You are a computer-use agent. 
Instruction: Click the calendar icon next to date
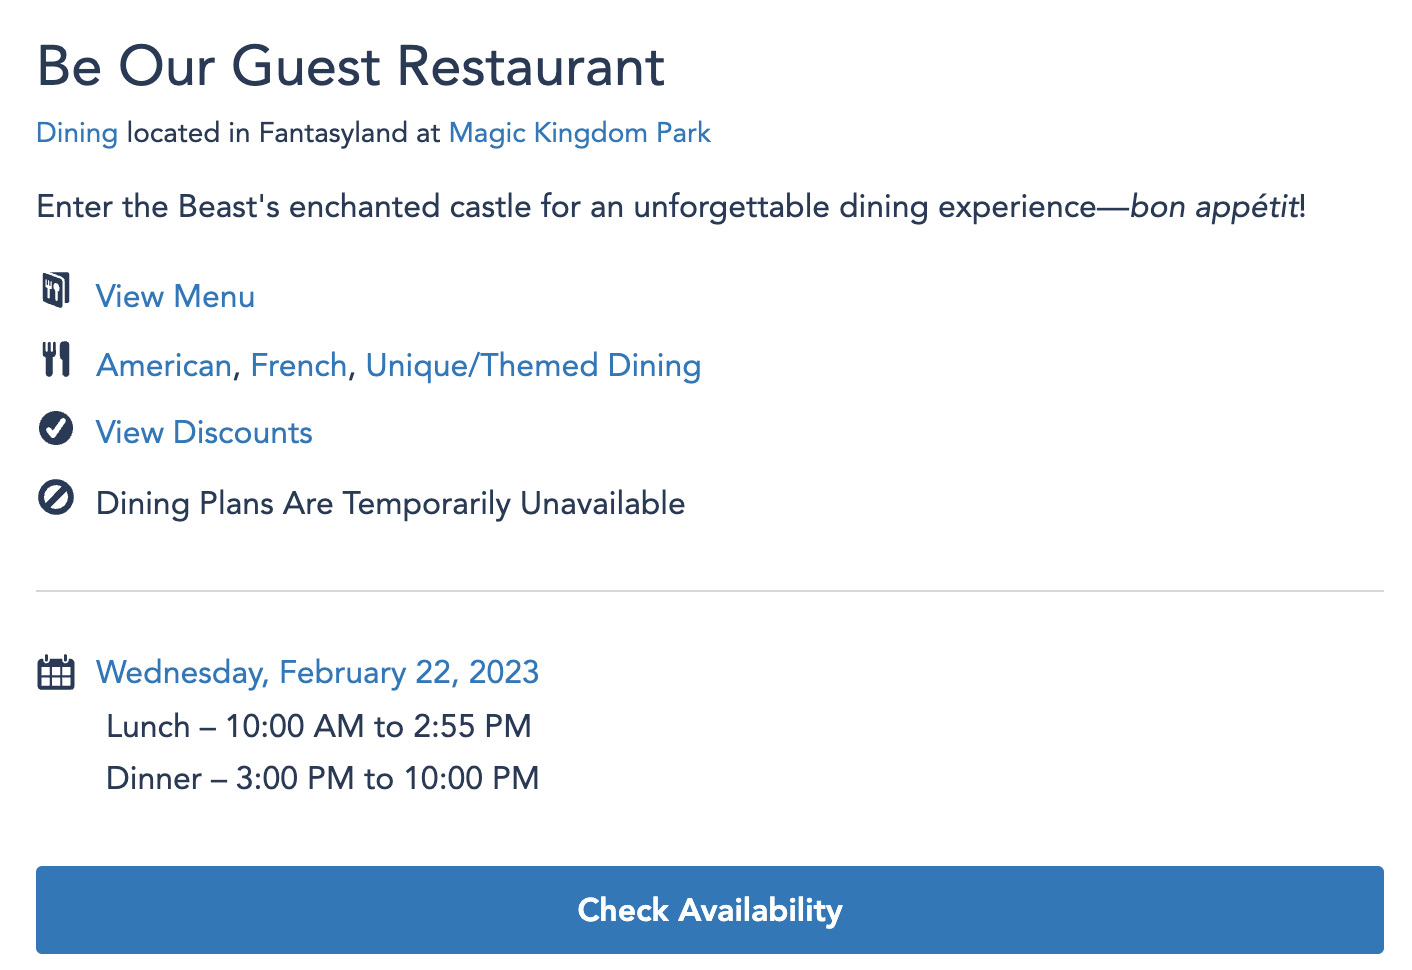tap(56, 672)
